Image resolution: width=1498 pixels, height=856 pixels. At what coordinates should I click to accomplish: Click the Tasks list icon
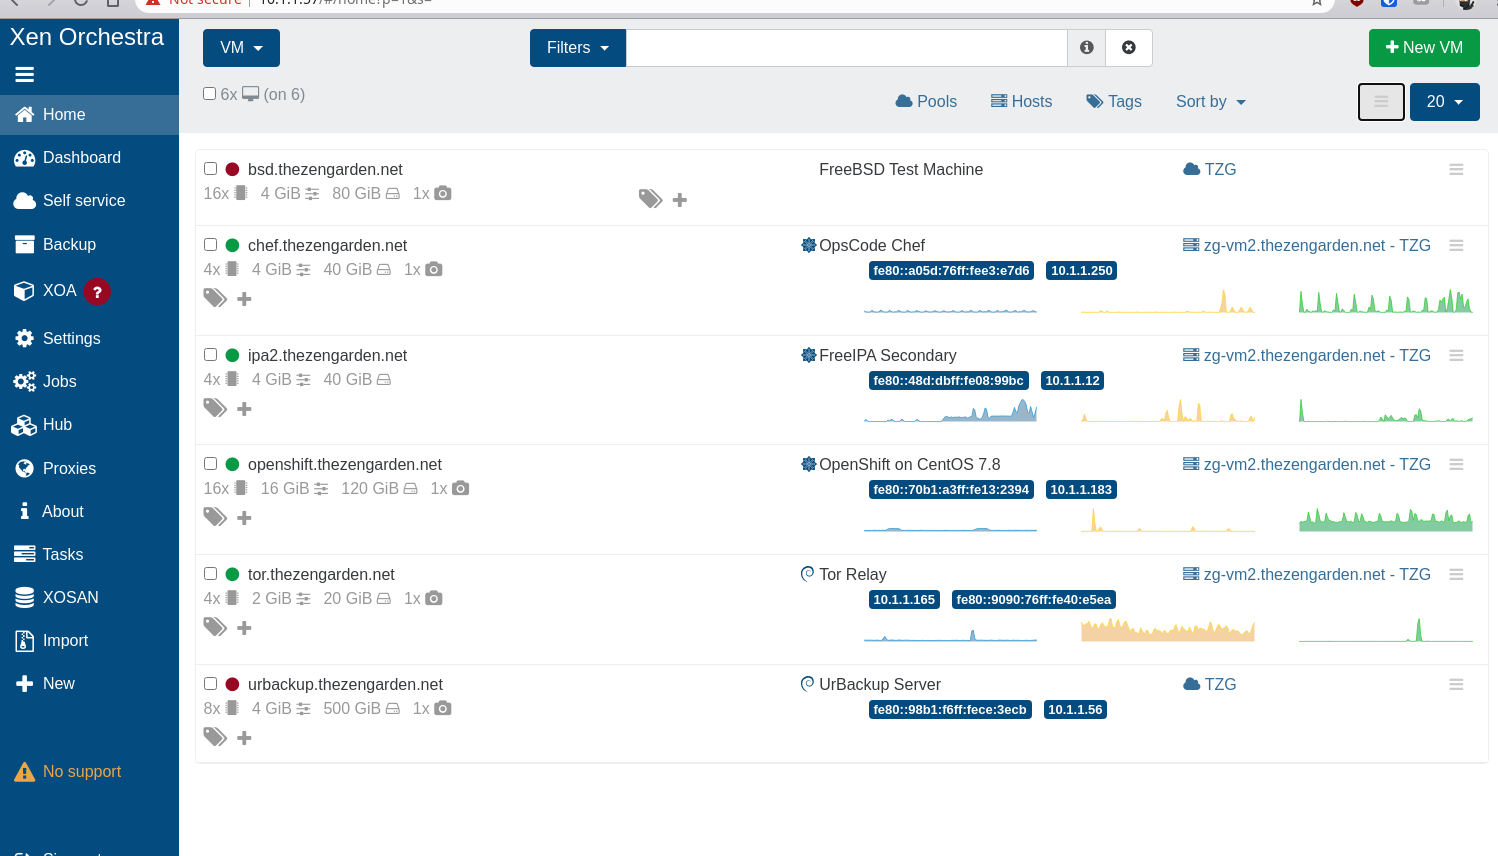[x=25, y=554]
